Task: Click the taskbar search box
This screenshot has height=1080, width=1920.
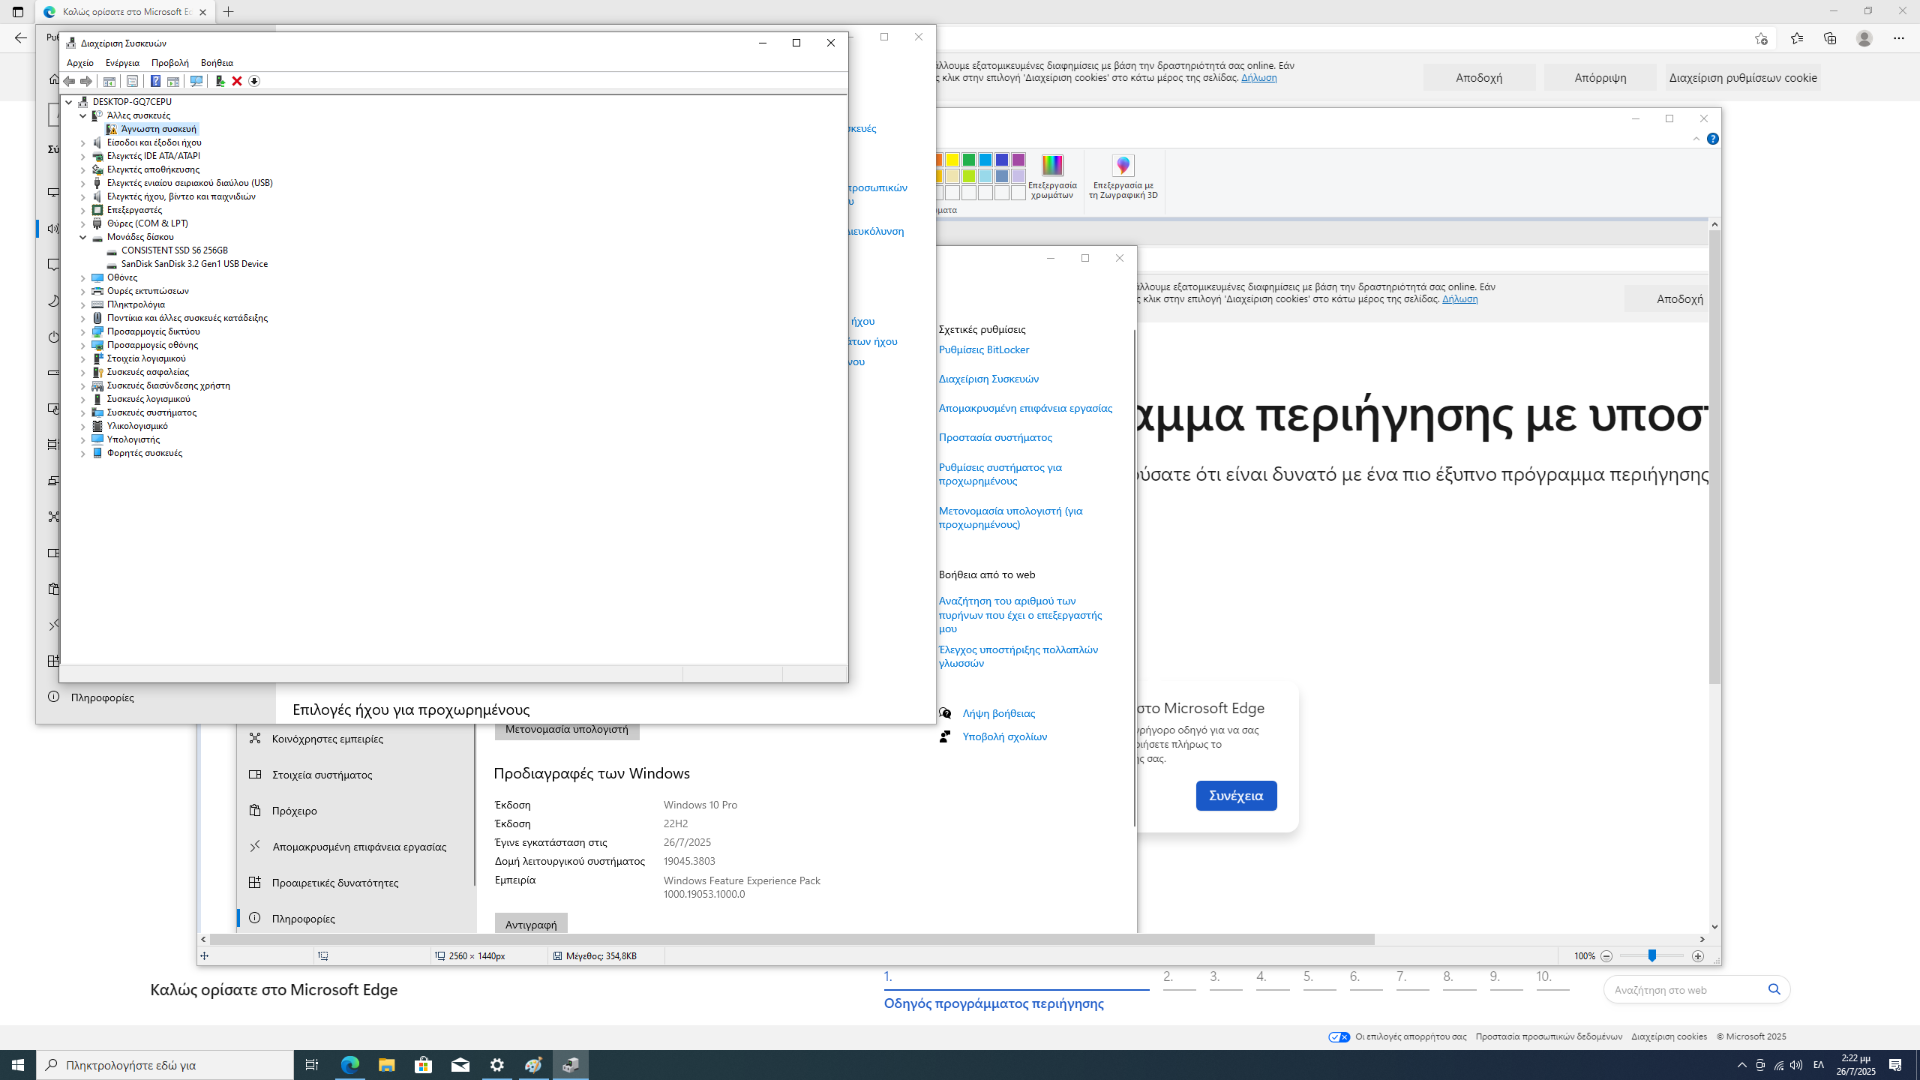Action: click(165, 1065)
